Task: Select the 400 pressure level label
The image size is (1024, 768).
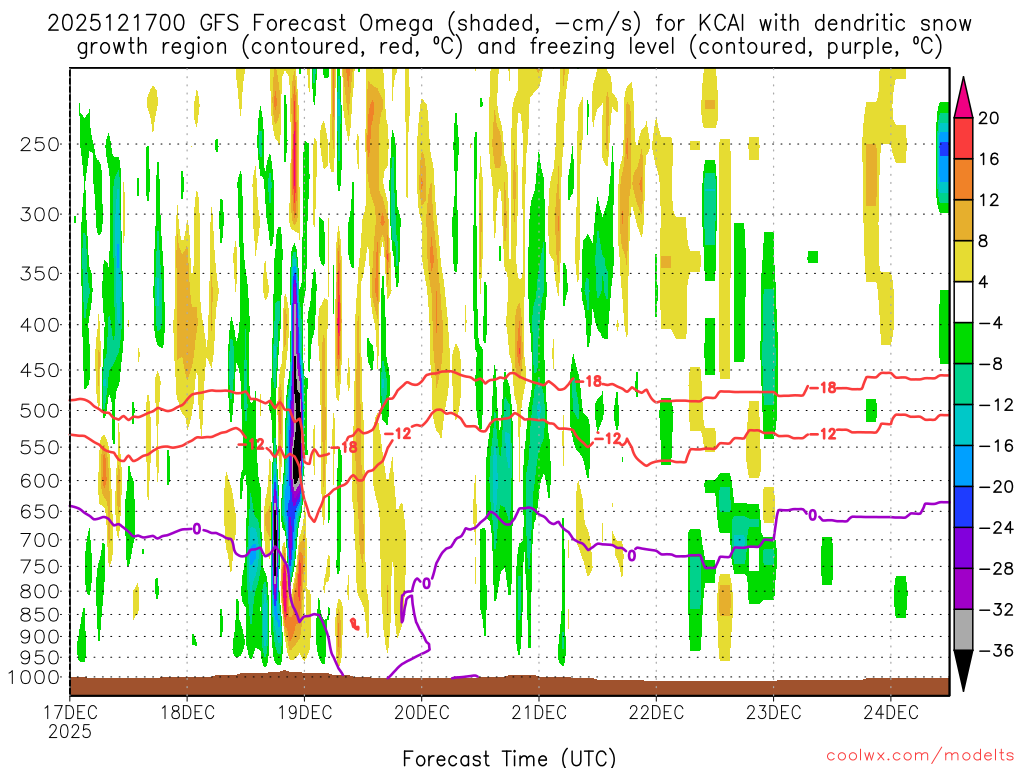Action: [40, 325]
